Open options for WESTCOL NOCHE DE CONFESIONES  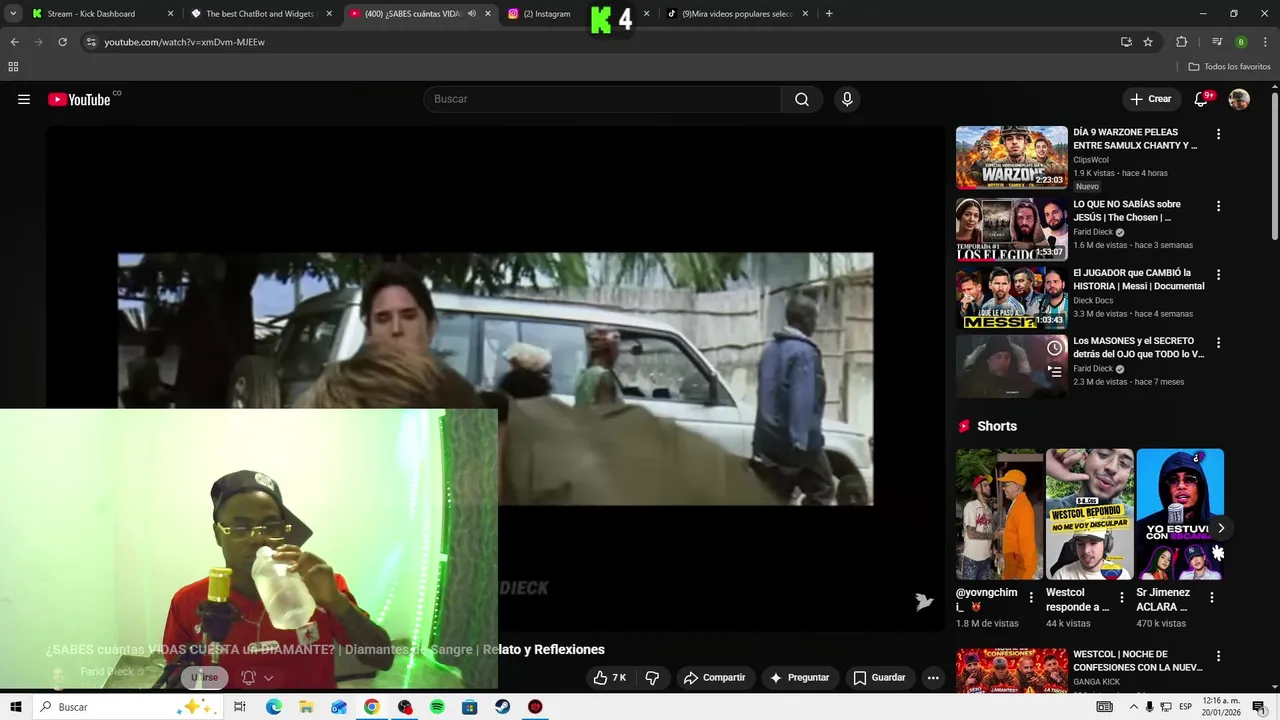pos(1218,656)
